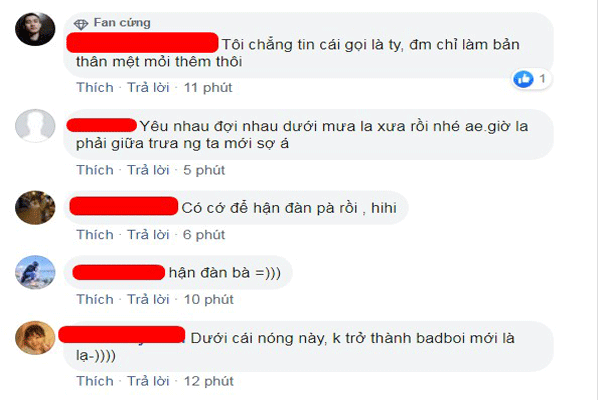This screenshot has width=600, height=400.
Task: Open the blue sky avatar of fourth commenter
Action: coord(35,272)
